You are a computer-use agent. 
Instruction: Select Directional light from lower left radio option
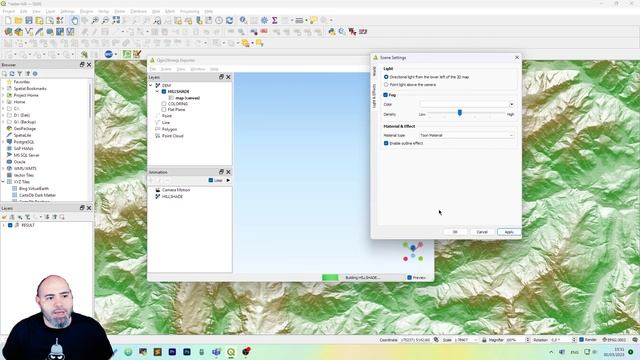pos(386,77)
